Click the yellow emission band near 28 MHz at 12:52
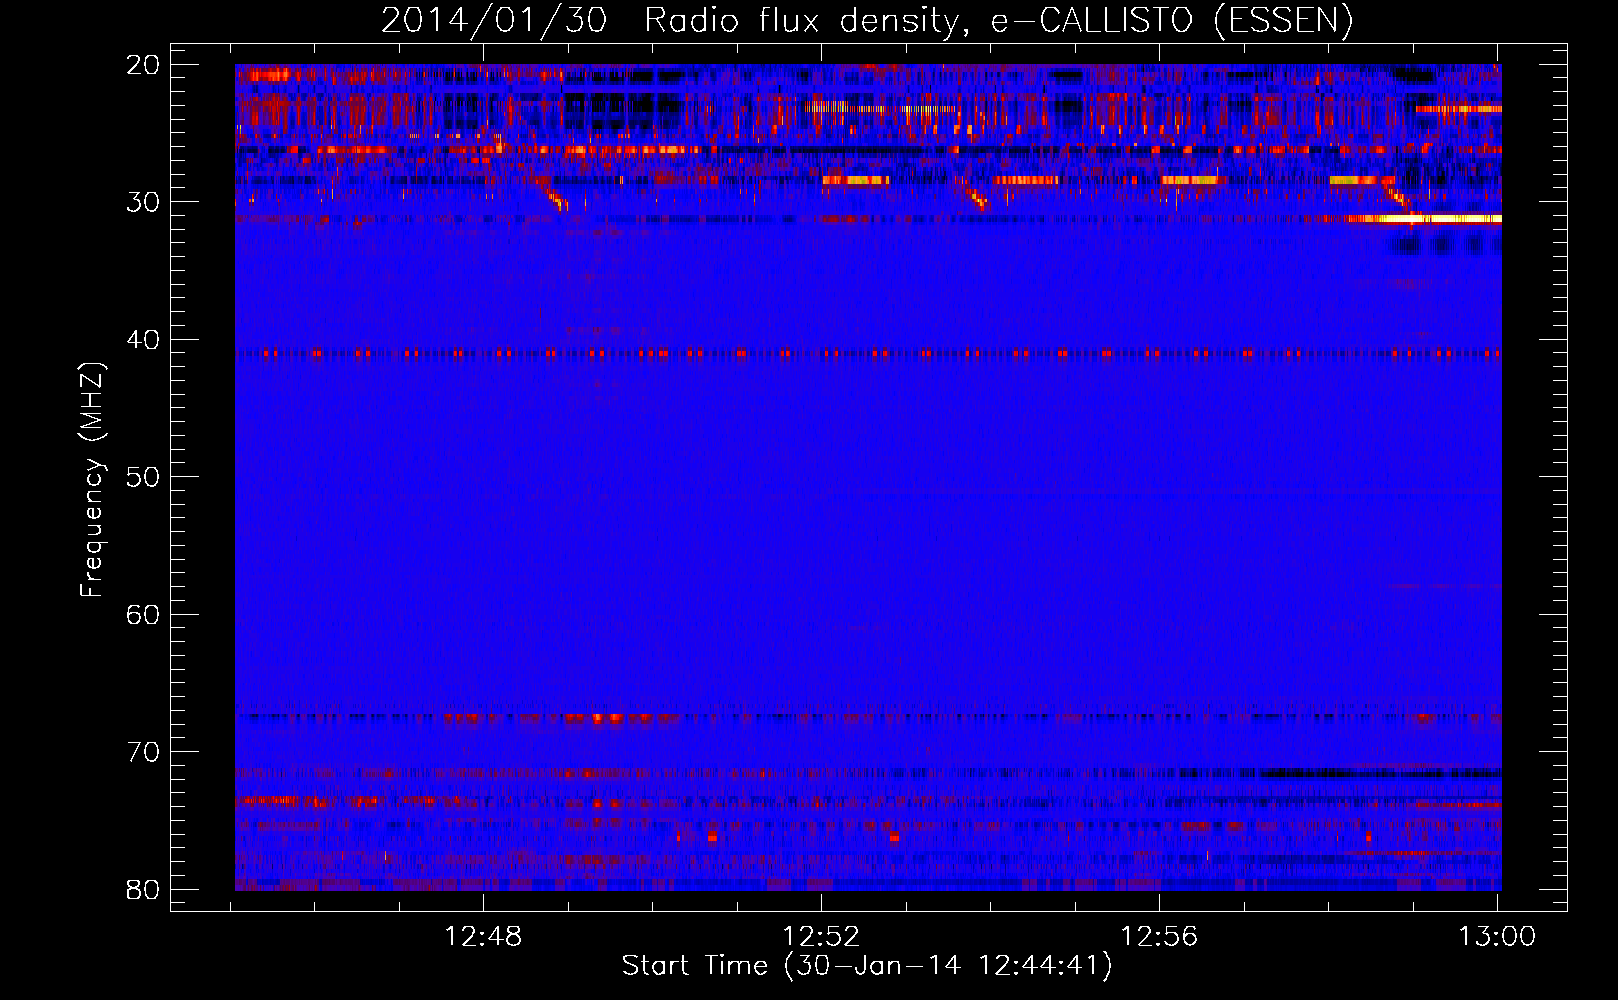The height and width of the screenshot is (1000, 1618). [856, 180]
